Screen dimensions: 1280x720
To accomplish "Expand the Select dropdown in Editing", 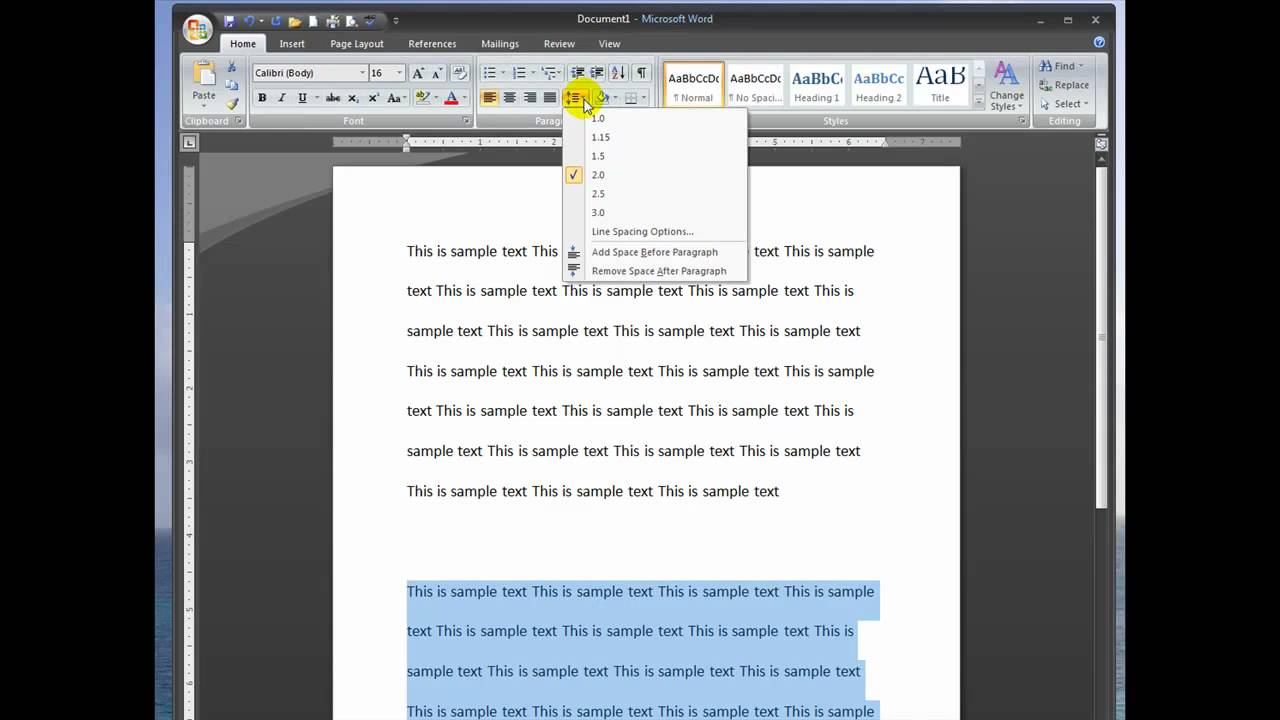I will [1086, 104].
